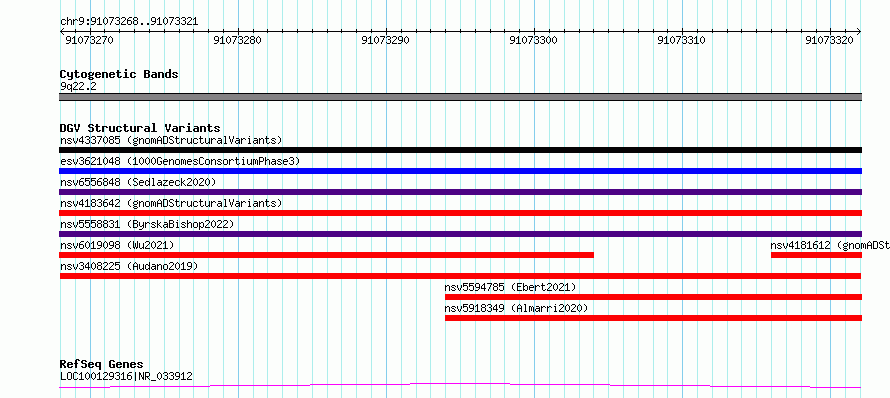Viewport: 890px width, 398px height.
Task: Click ruler tick label 91073300
Action: pos(534,40)
